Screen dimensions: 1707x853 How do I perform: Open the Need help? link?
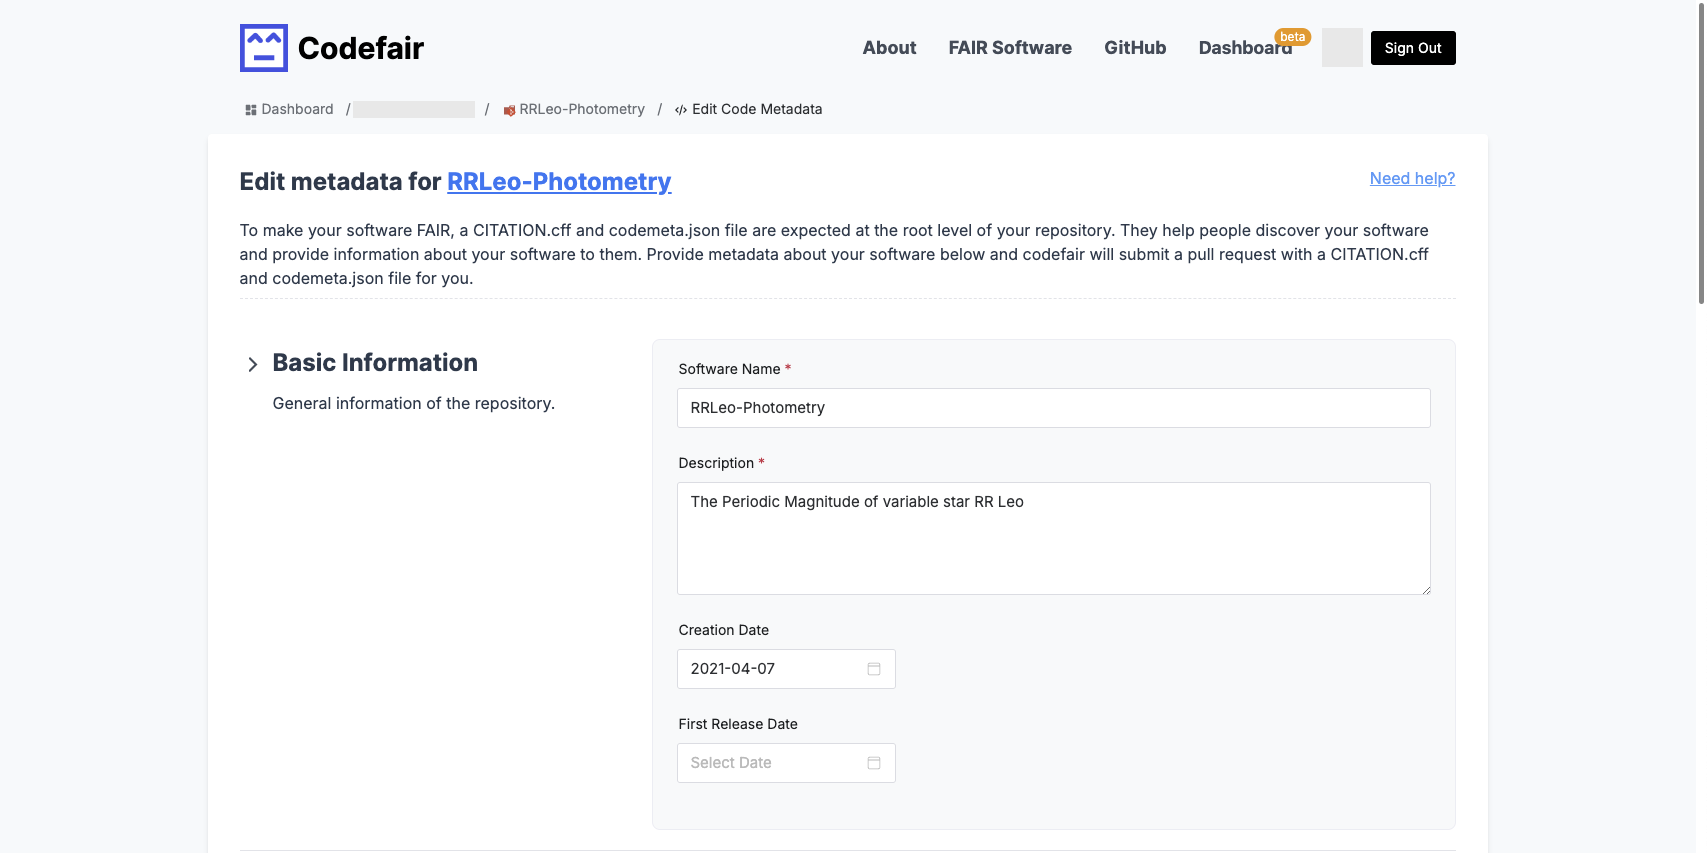tap(1412, 178)
